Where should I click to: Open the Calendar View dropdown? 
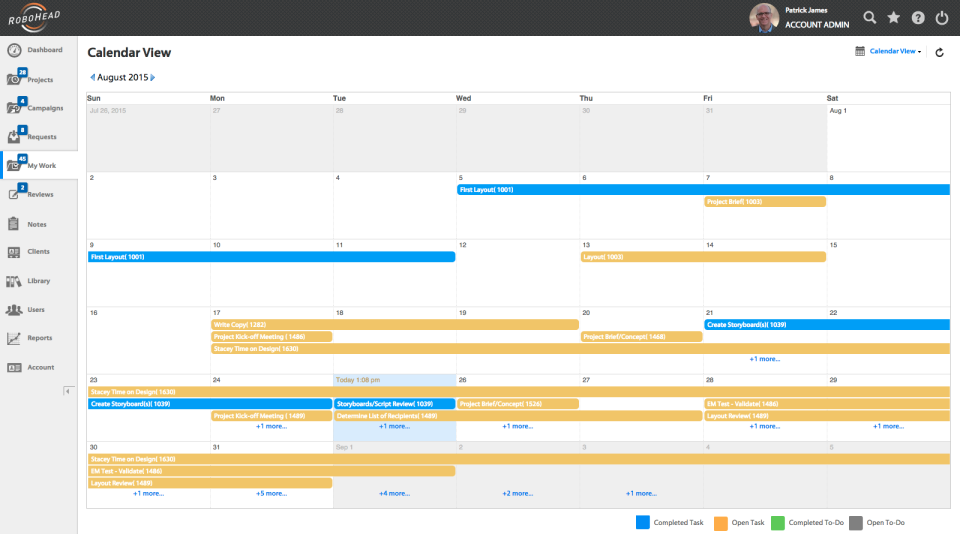click(x=894, y=51)
